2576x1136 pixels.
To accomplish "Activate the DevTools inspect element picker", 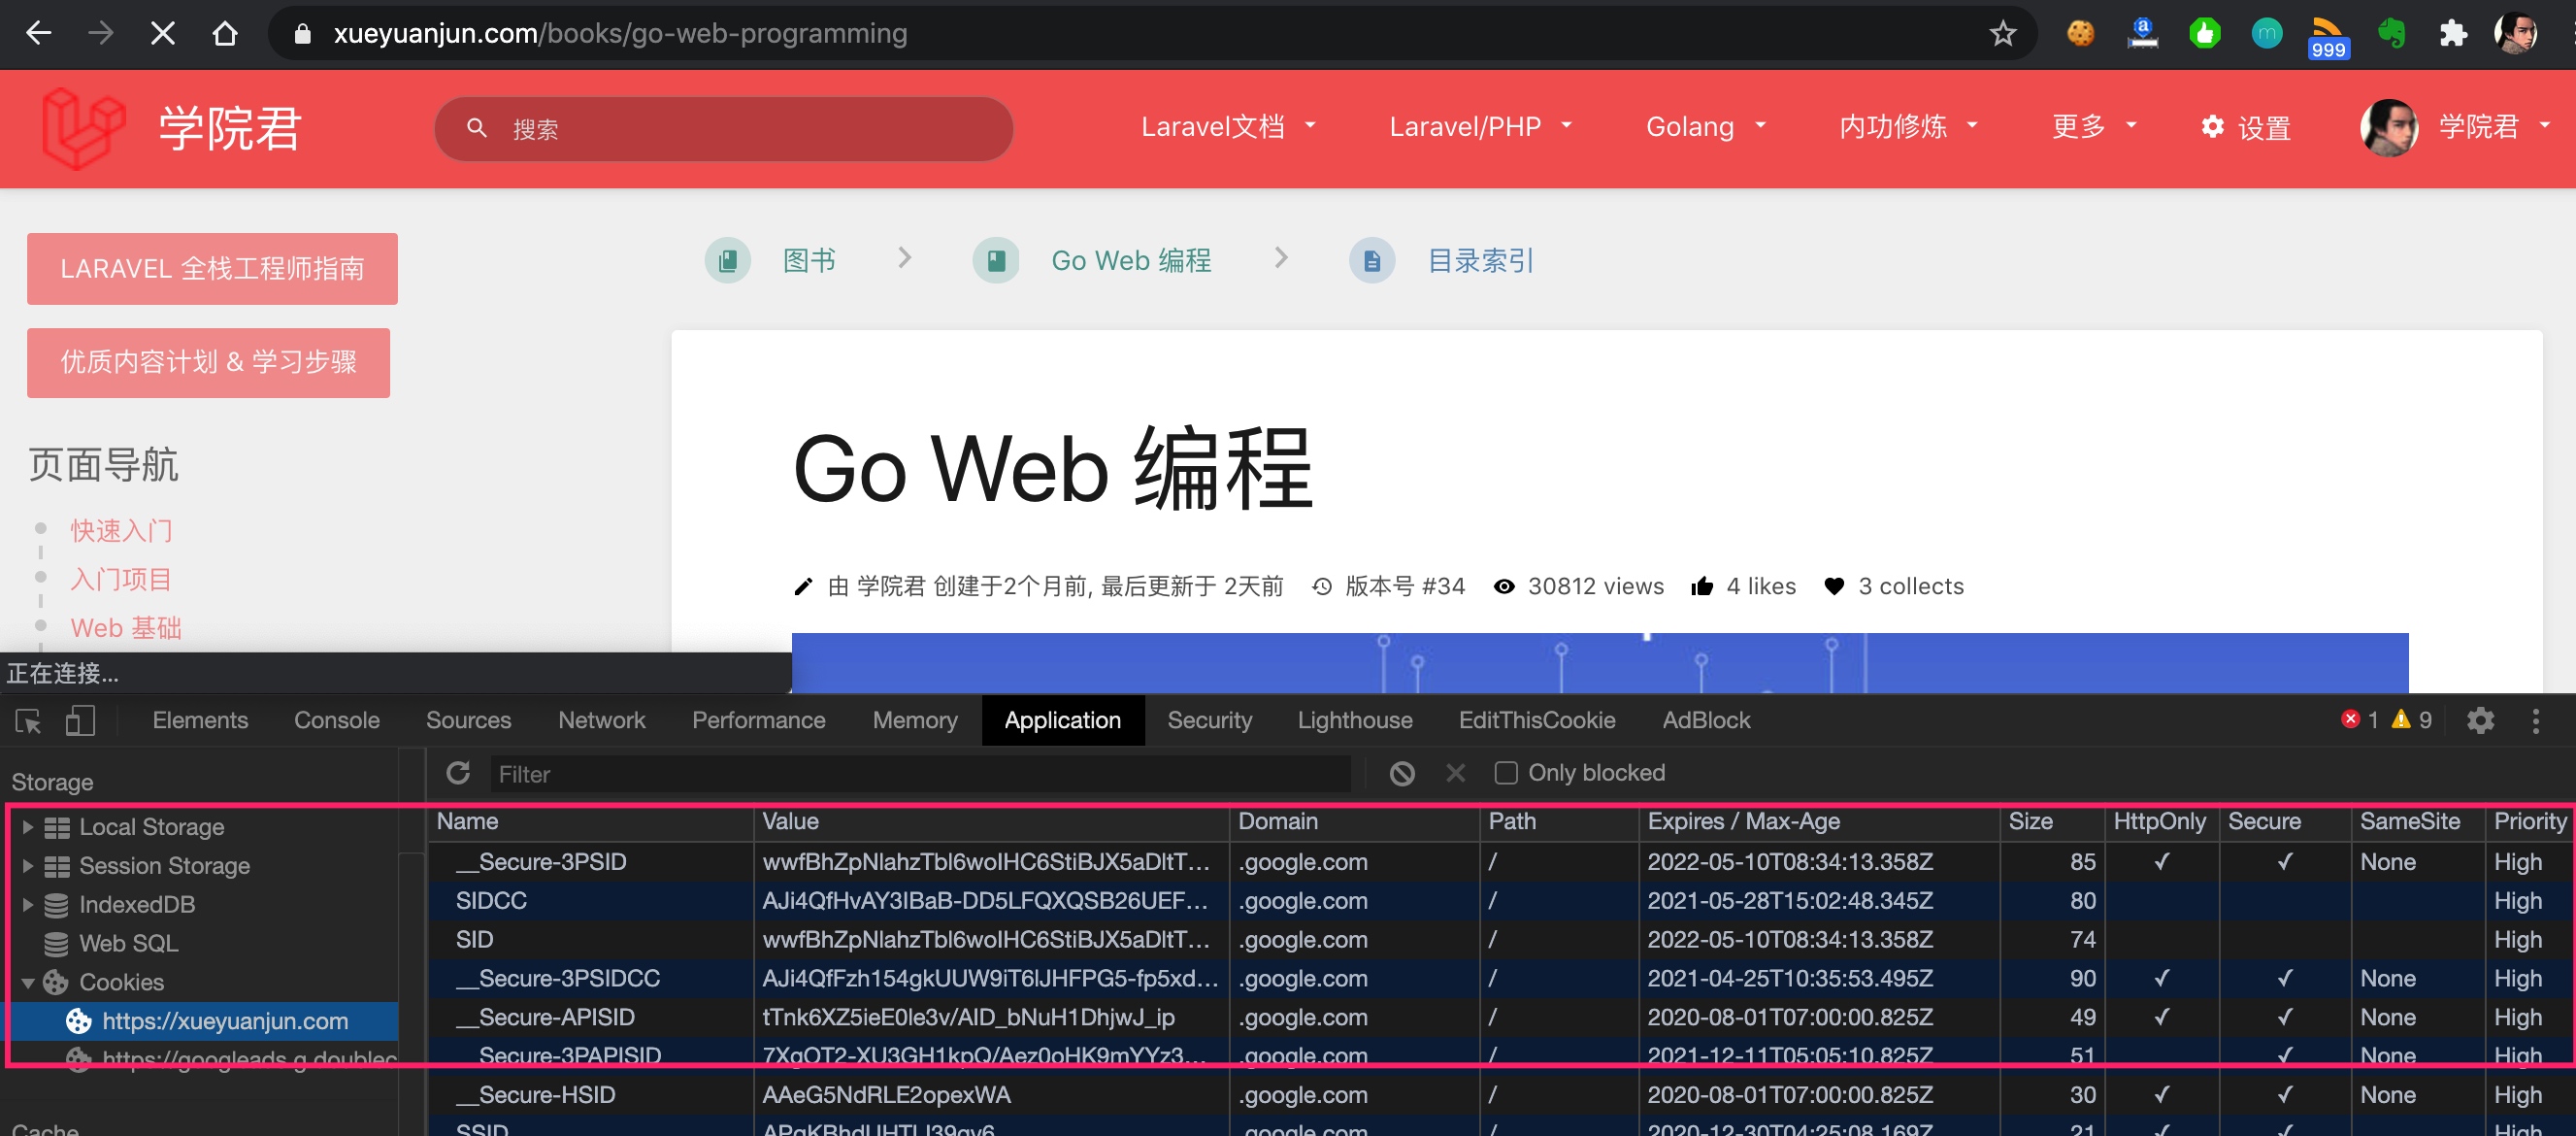I will click(x=28, y=720).
